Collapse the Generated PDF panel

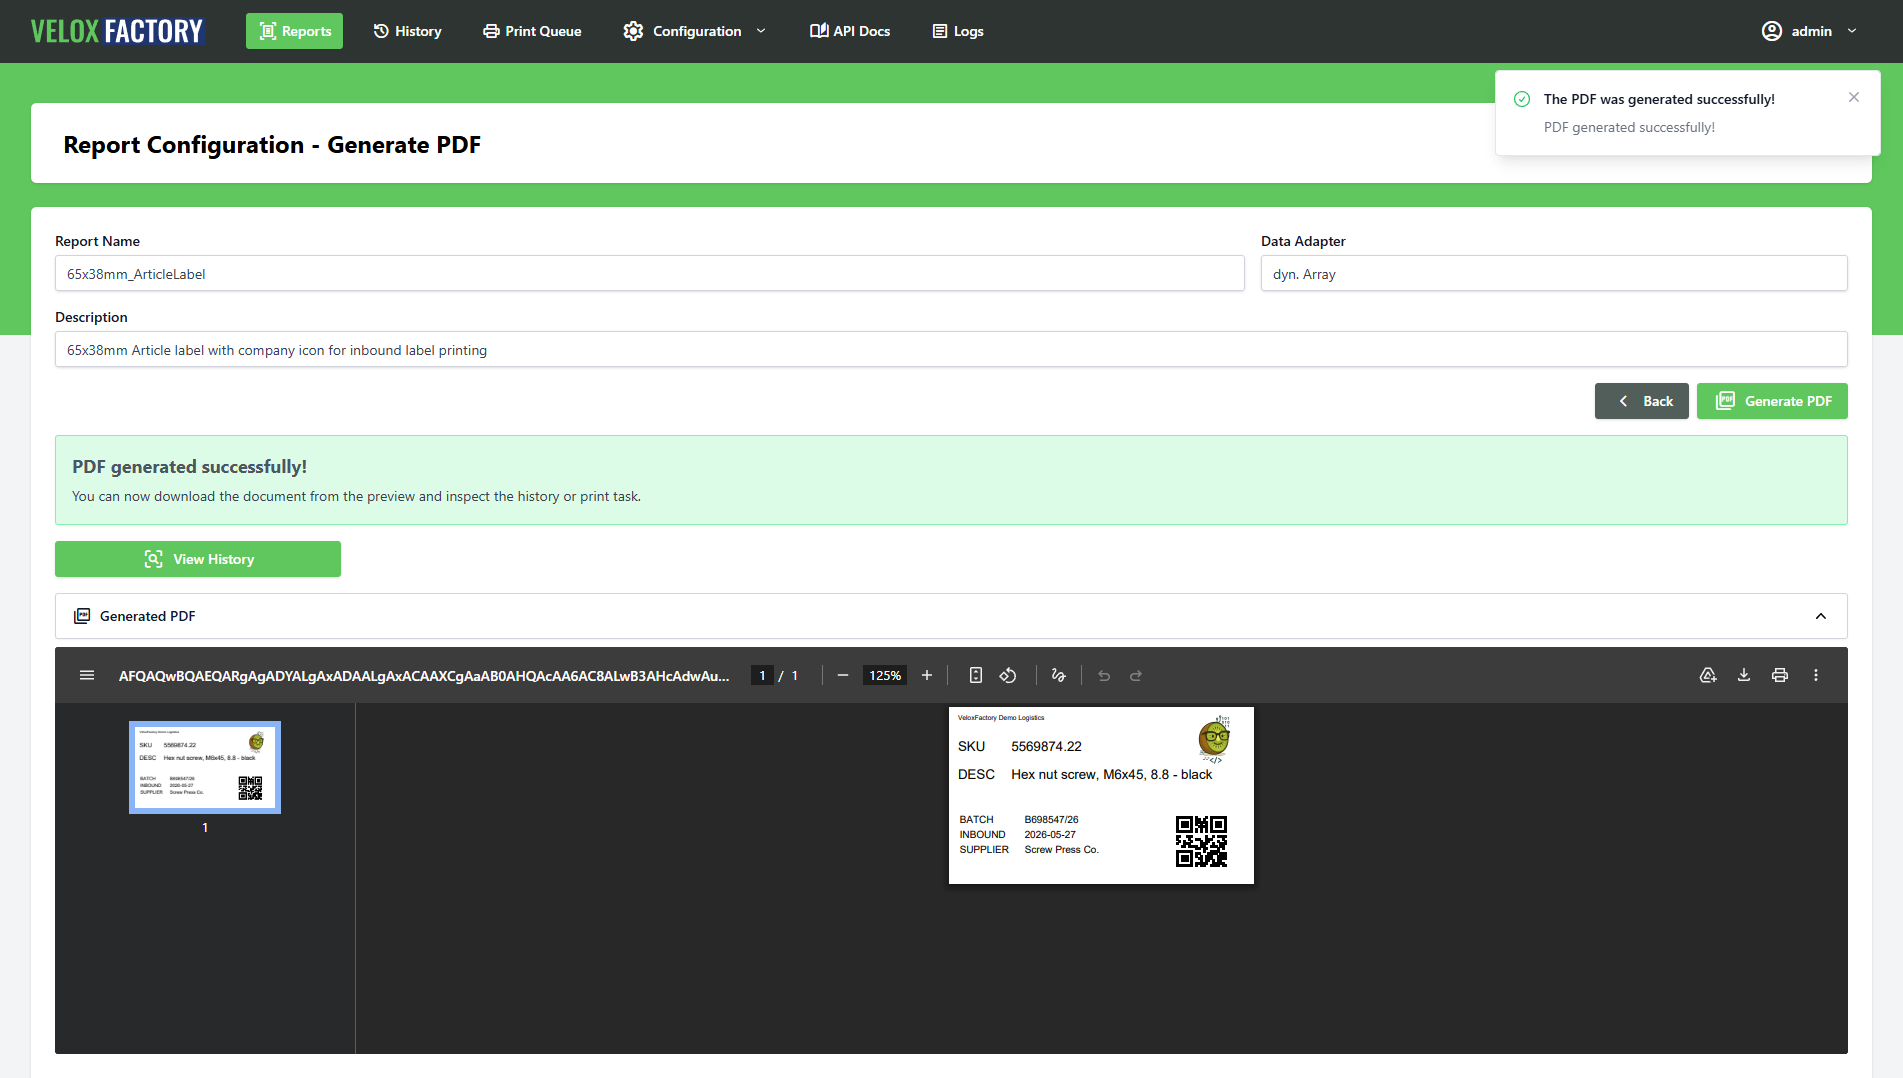pos(1821,616)
